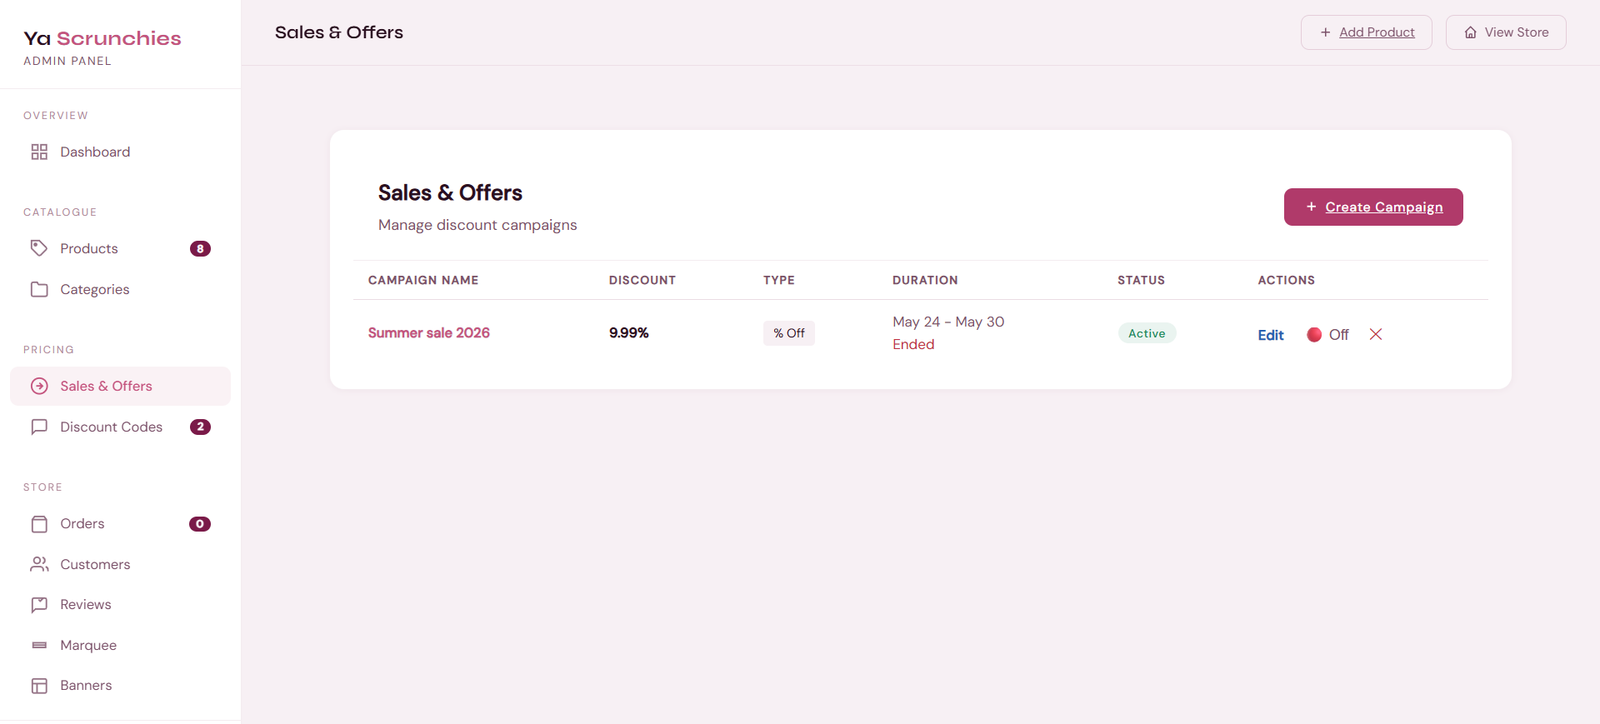
Task: Click the Products count badge showing 8
Action: (200, 249)
